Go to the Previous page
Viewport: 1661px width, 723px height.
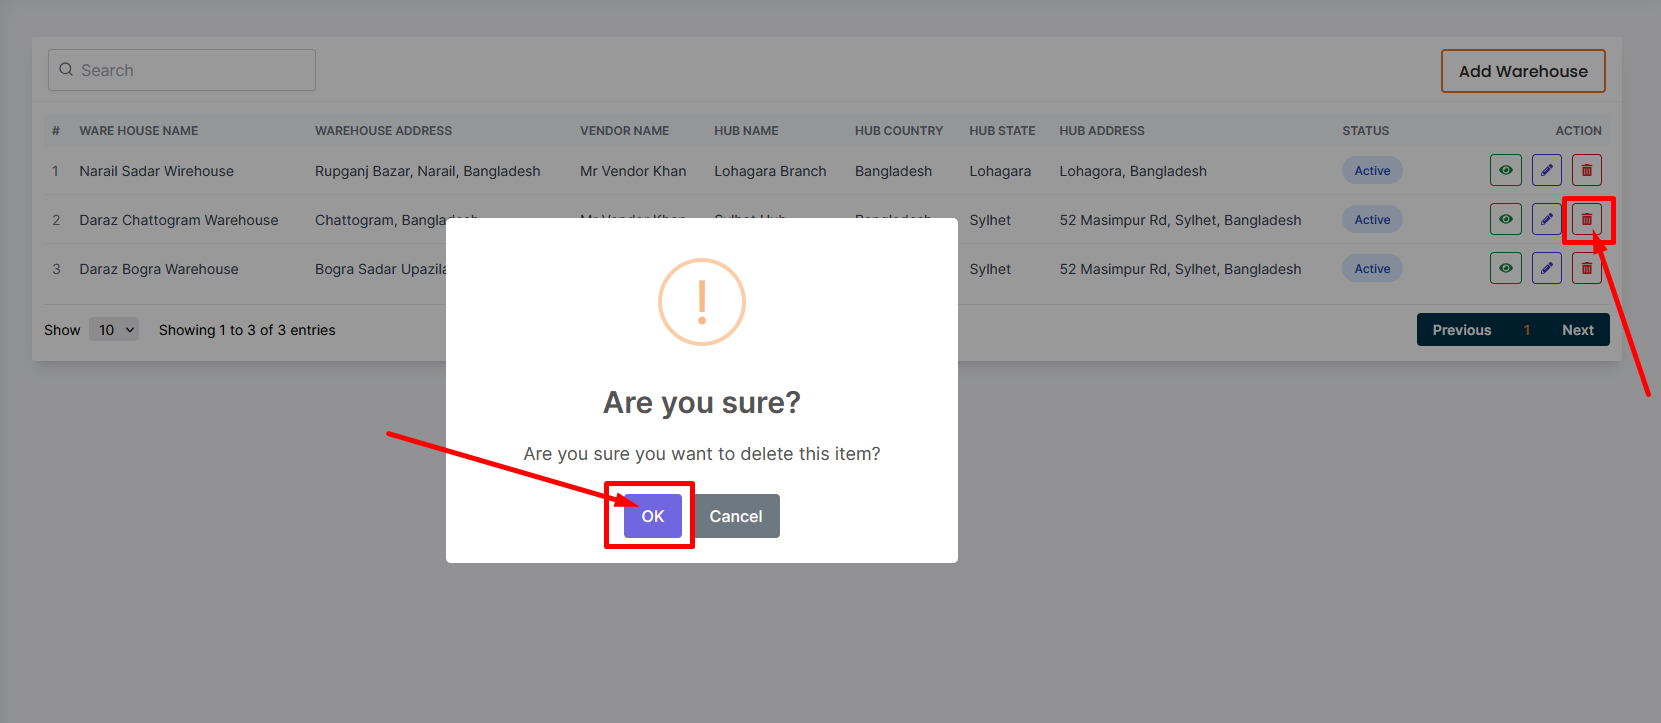1461,330
